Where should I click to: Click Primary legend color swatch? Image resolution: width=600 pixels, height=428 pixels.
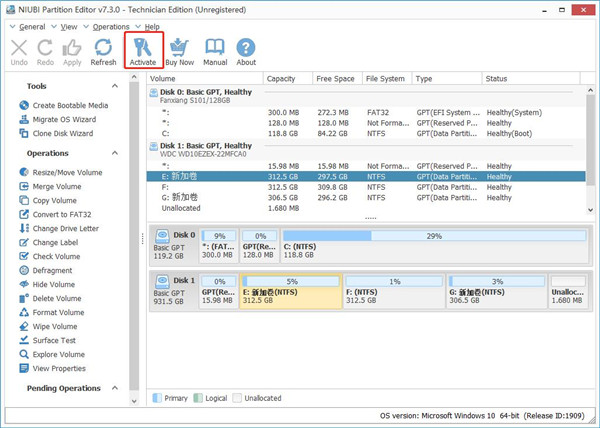[157, 398]
